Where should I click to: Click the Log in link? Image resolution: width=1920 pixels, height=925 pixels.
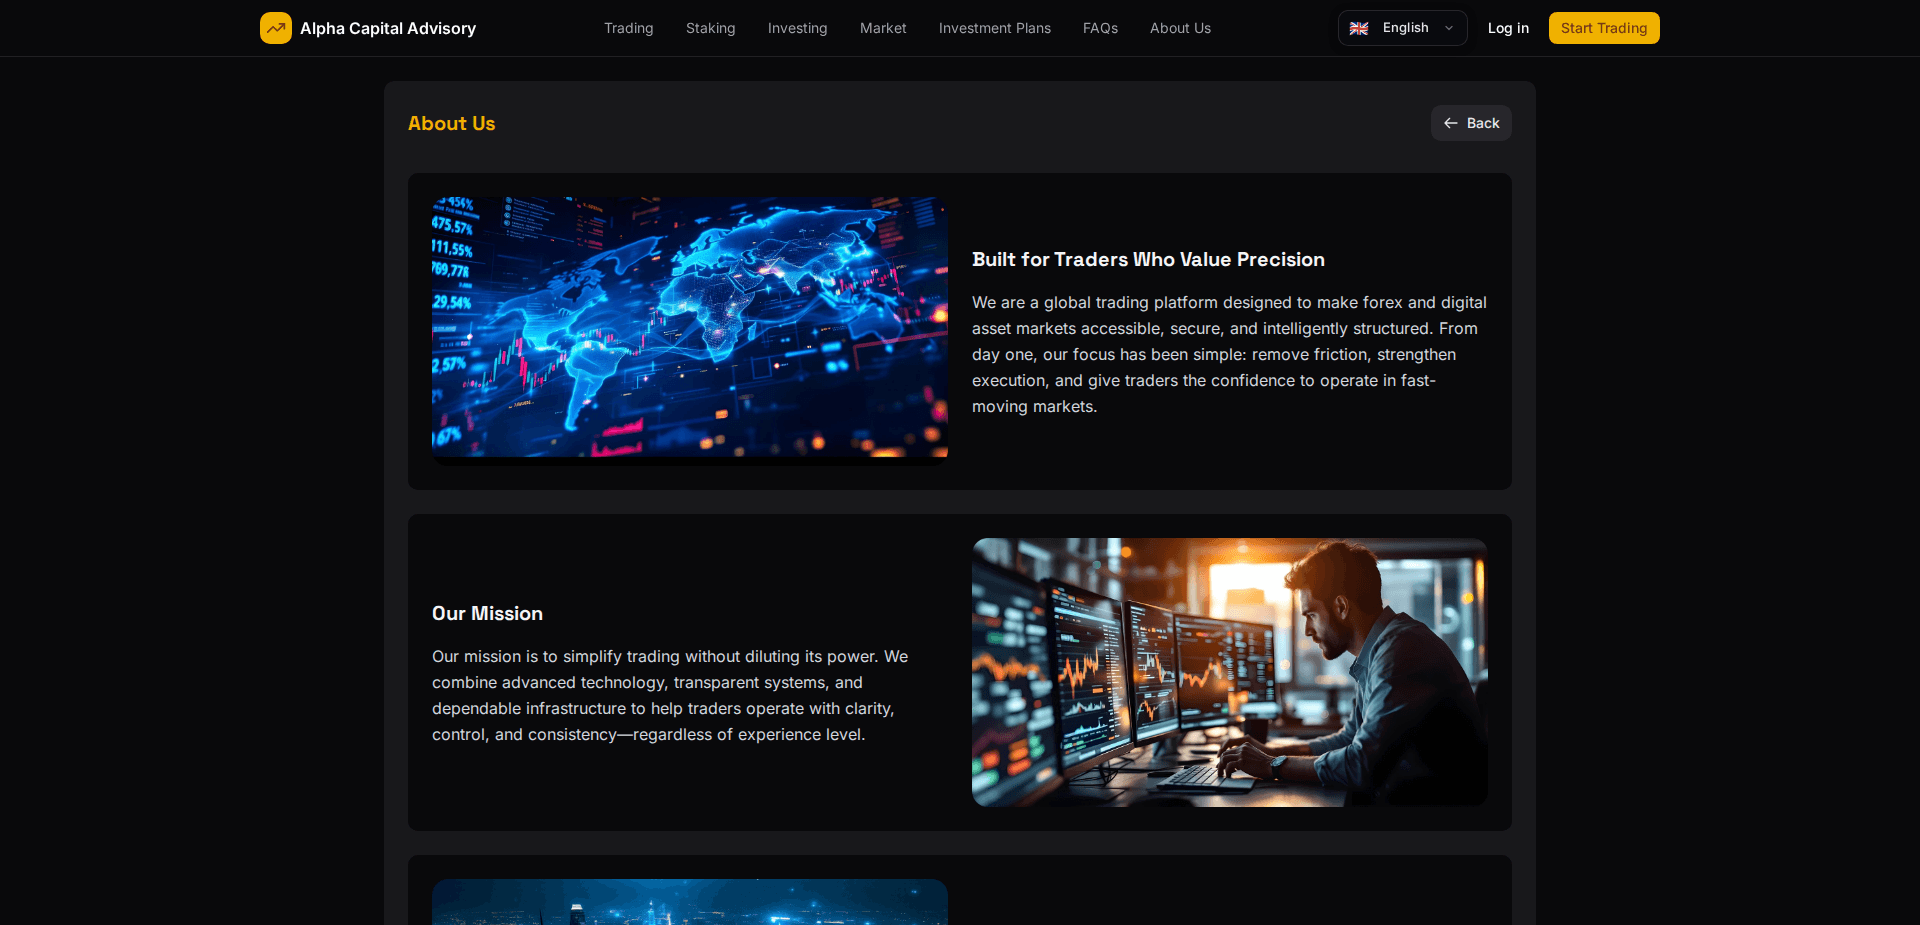click(1508, 28)
